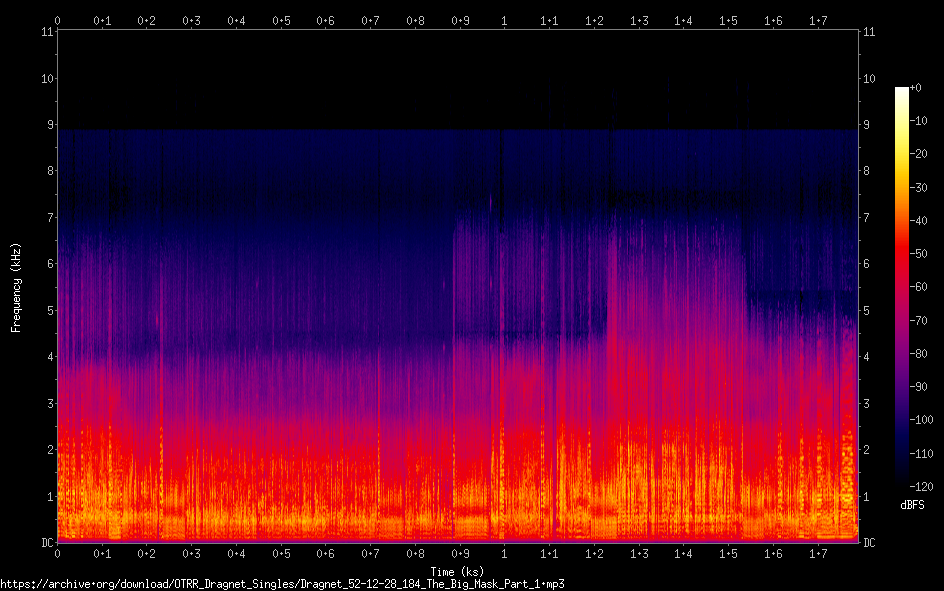The width and height of the screenshot is (944, 591).
Task: Click the Frequency (kHz) axis label
Action: click(16, 287)
